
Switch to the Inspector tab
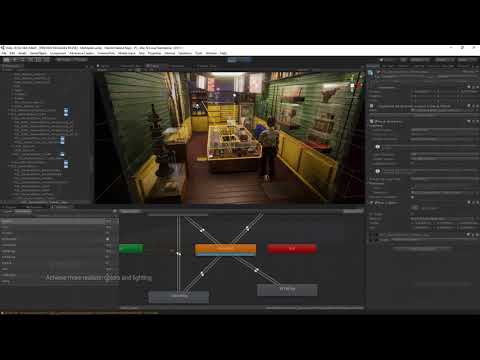[x=374, y=66]
